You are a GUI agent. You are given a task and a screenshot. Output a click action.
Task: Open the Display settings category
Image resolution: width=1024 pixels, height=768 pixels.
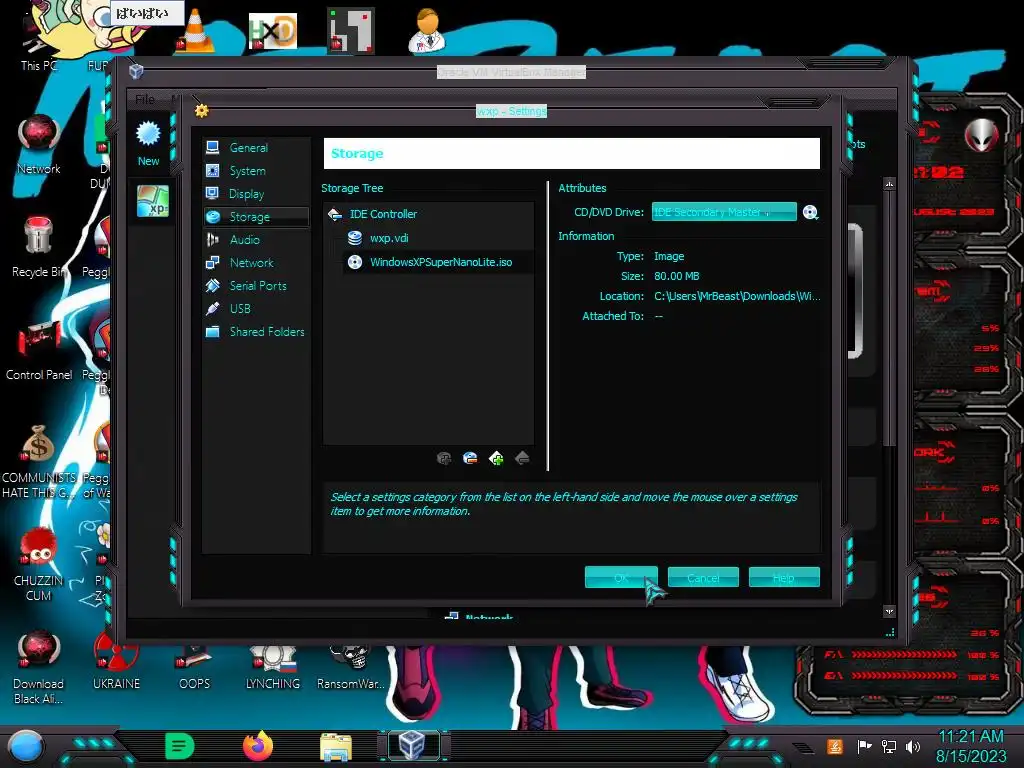(256, 193)
